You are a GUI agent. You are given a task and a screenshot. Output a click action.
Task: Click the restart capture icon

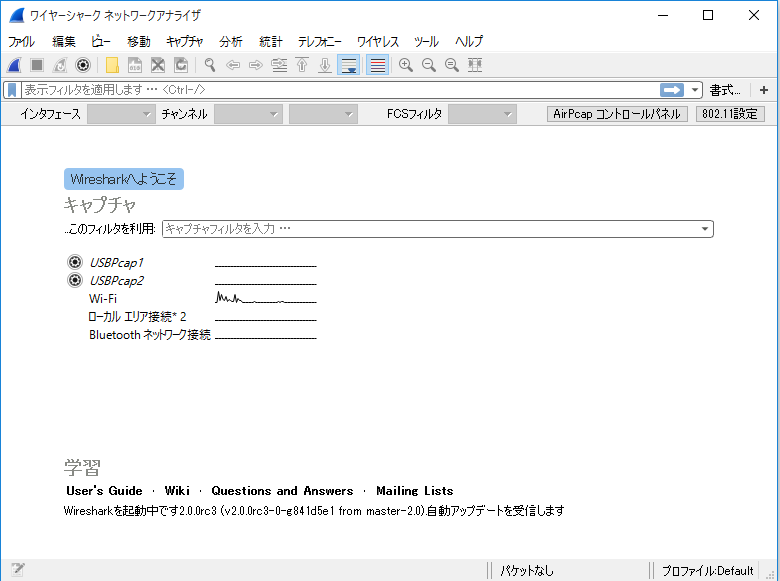click(60, 65)
